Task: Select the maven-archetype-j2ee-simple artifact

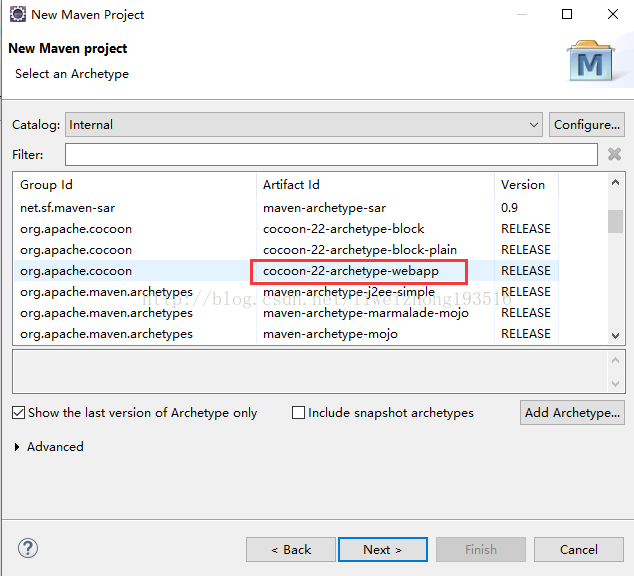Action: click(x=349, y=292)
